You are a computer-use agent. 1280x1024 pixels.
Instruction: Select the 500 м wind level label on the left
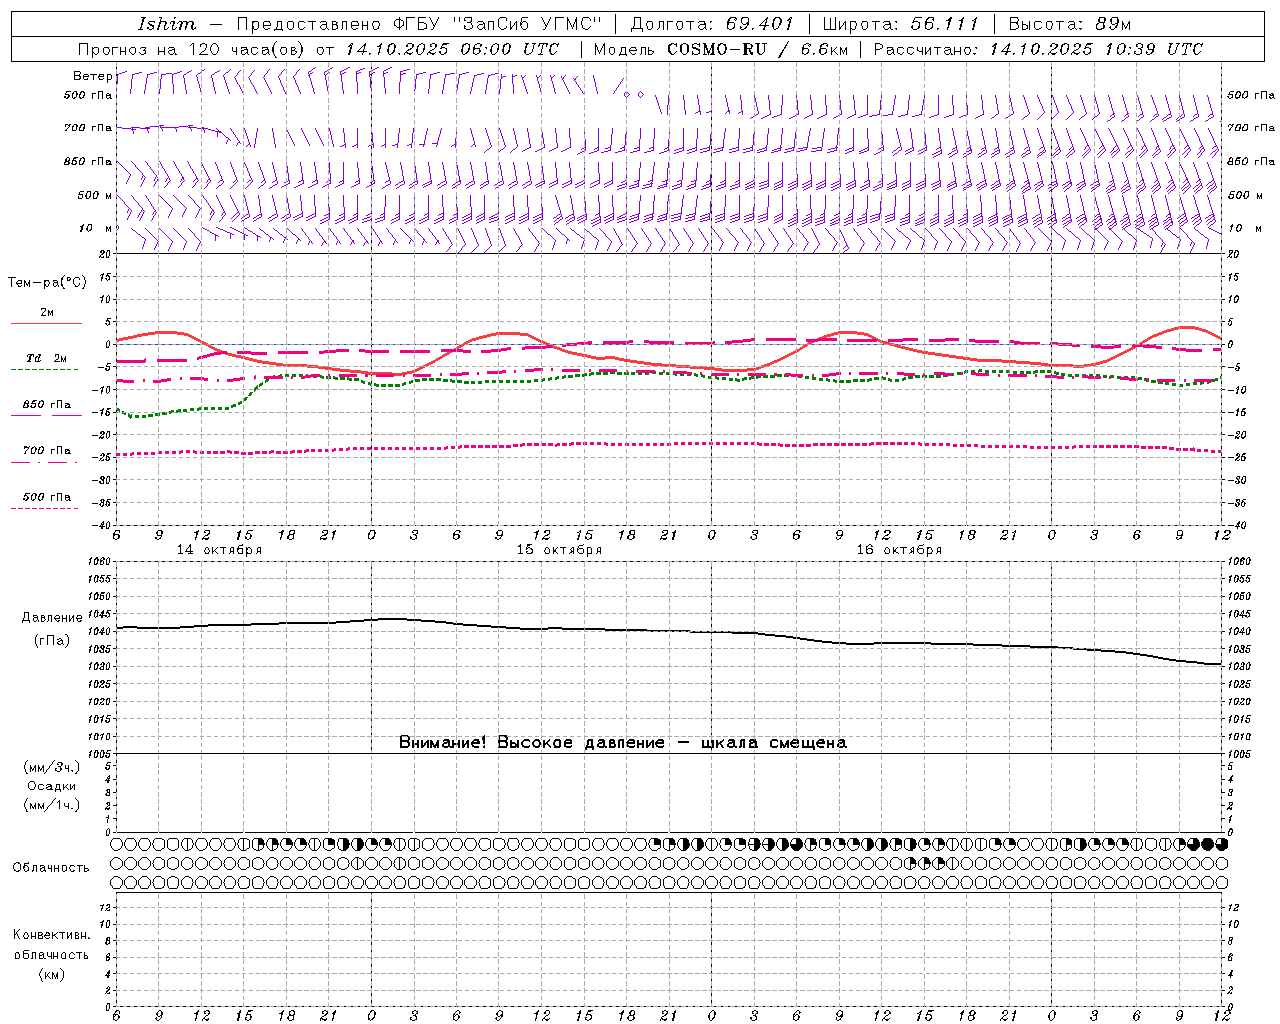tap(95, 195)
